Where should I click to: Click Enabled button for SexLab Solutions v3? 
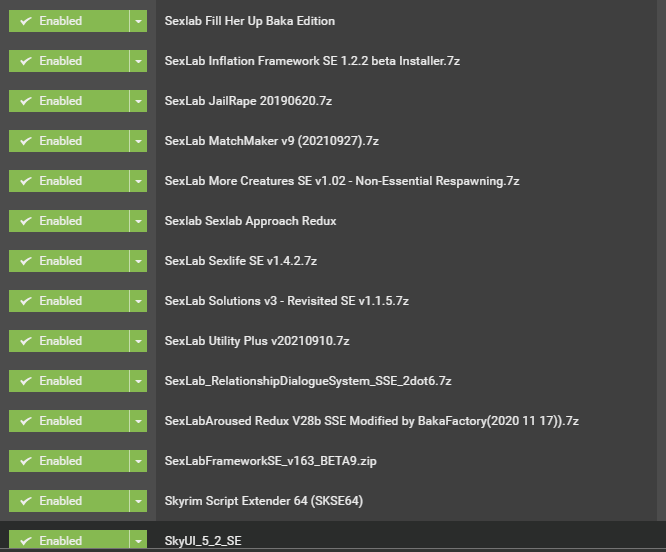[69, 301]
